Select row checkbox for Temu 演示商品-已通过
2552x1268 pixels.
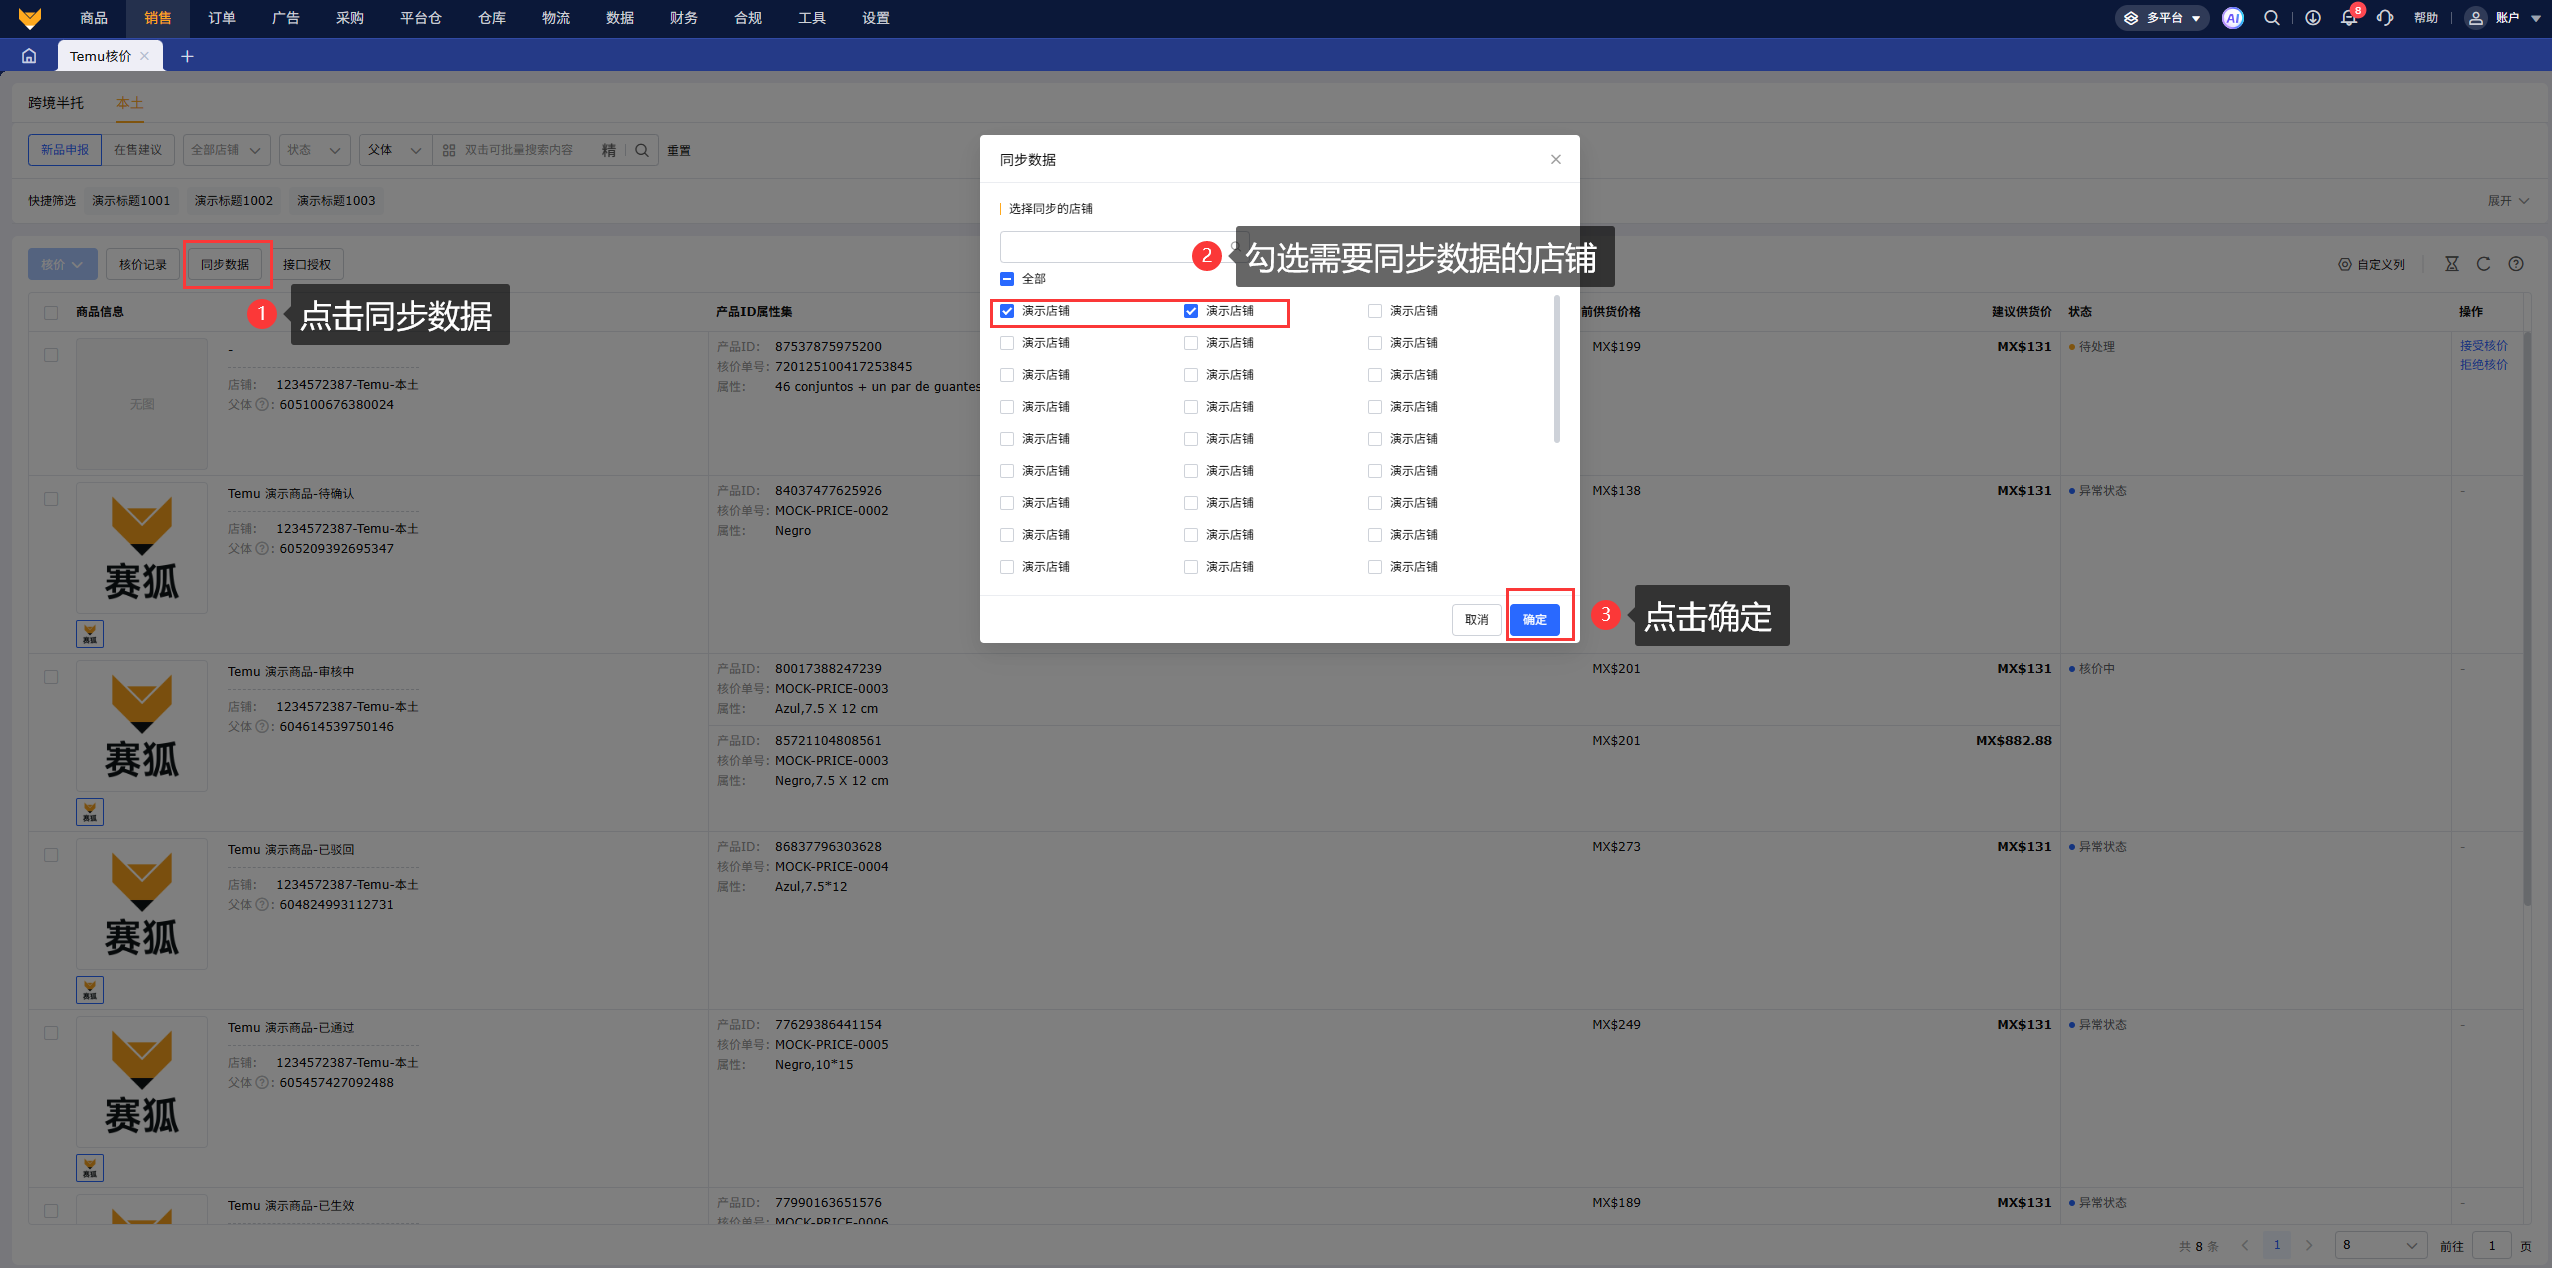tap(51, 1033)
